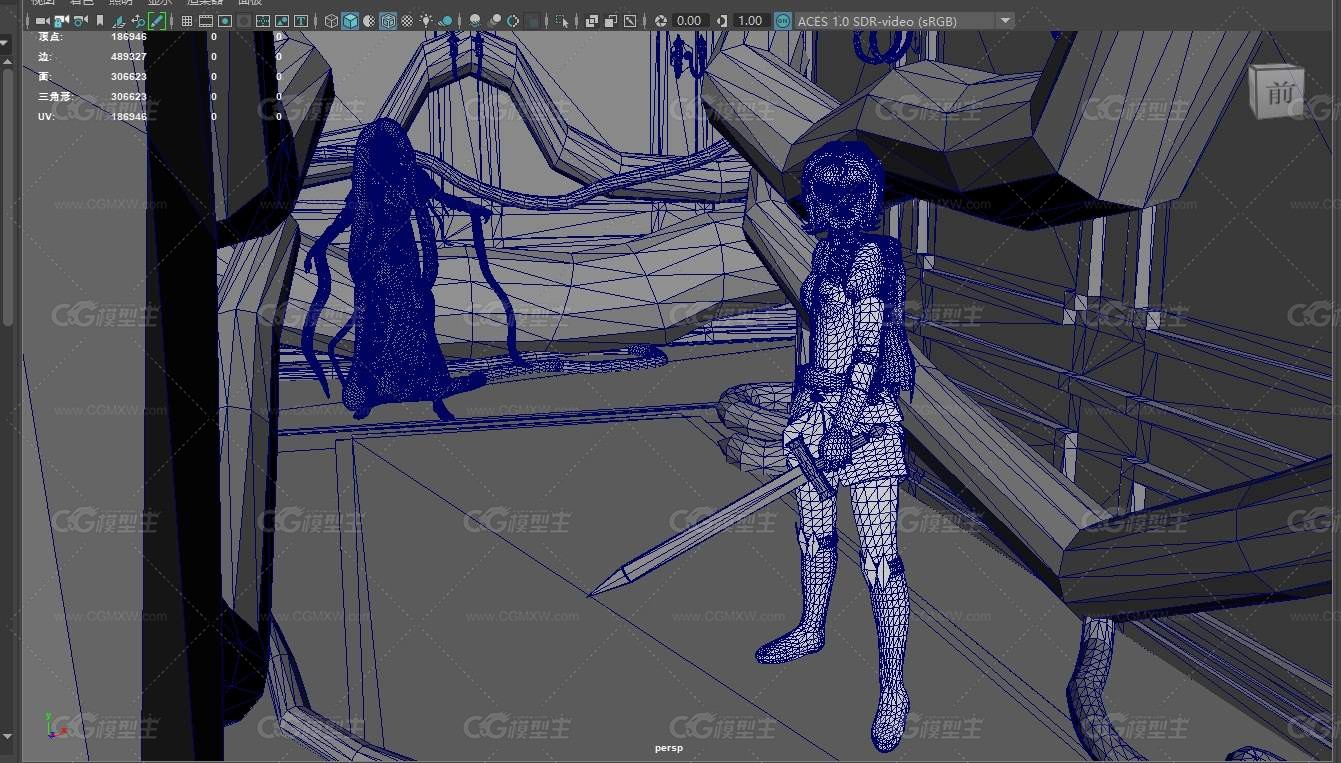Click the camera Bookmarks icon
Image resolution: width=1341 pixels, height=763 pixels.
[x=100, y=20]
